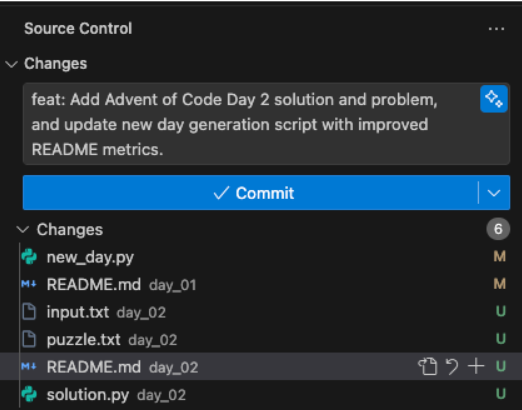Click Python icon beside solution.py
Image resolution: width=522 pixels, height=410 pixels.
pyautogui.click(x=29, y=394)
